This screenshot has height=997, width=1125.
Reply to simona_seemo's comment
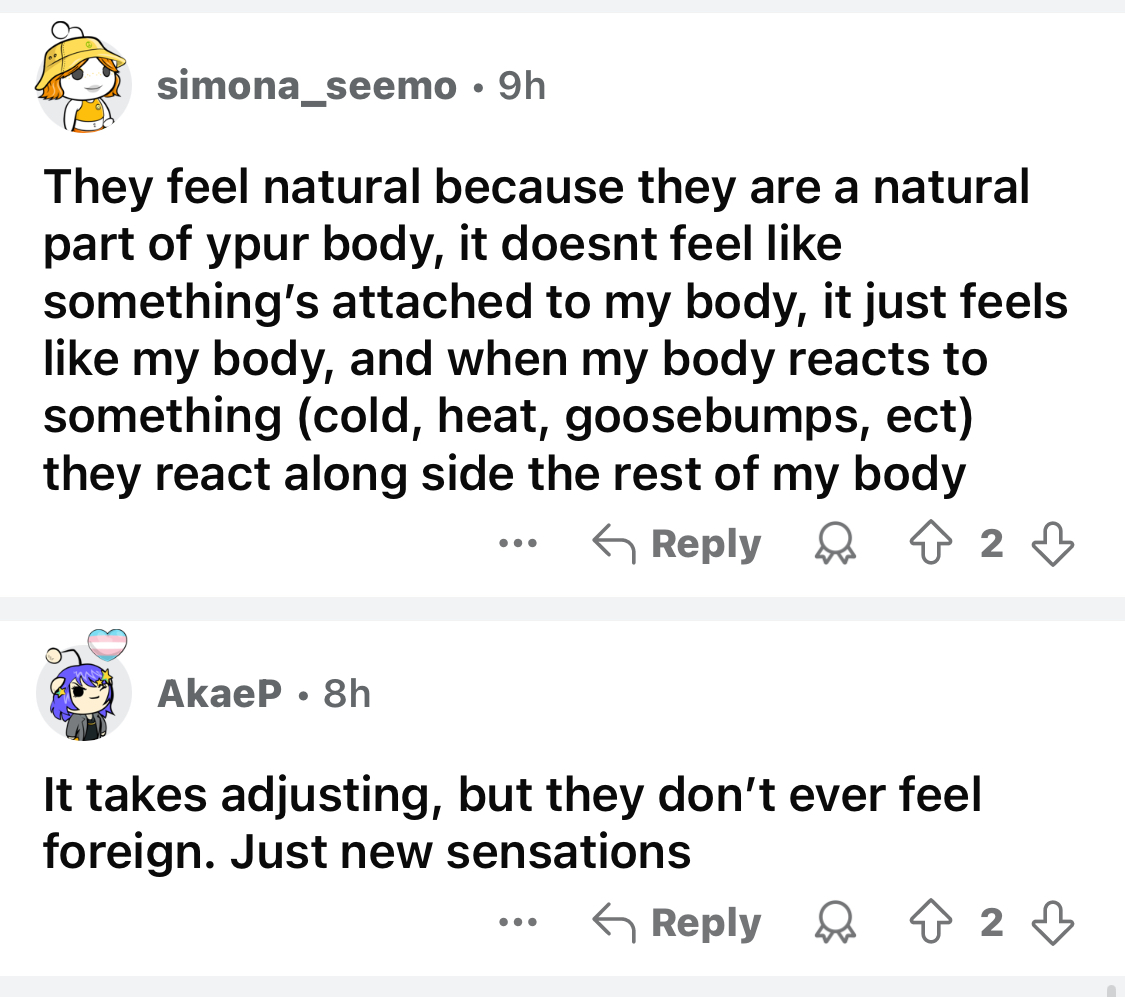coord(677,545)
